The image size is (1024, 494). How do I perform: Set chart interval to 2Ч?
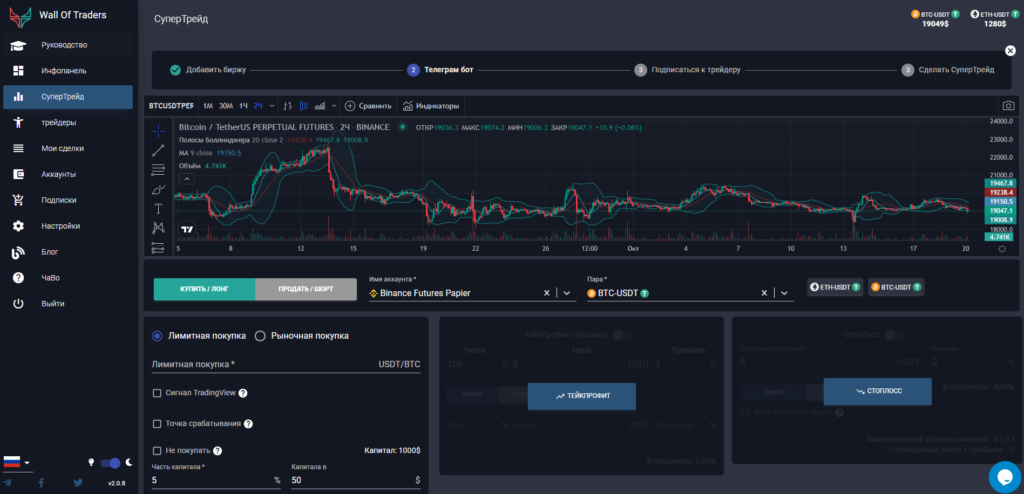[x=259, y=106]
